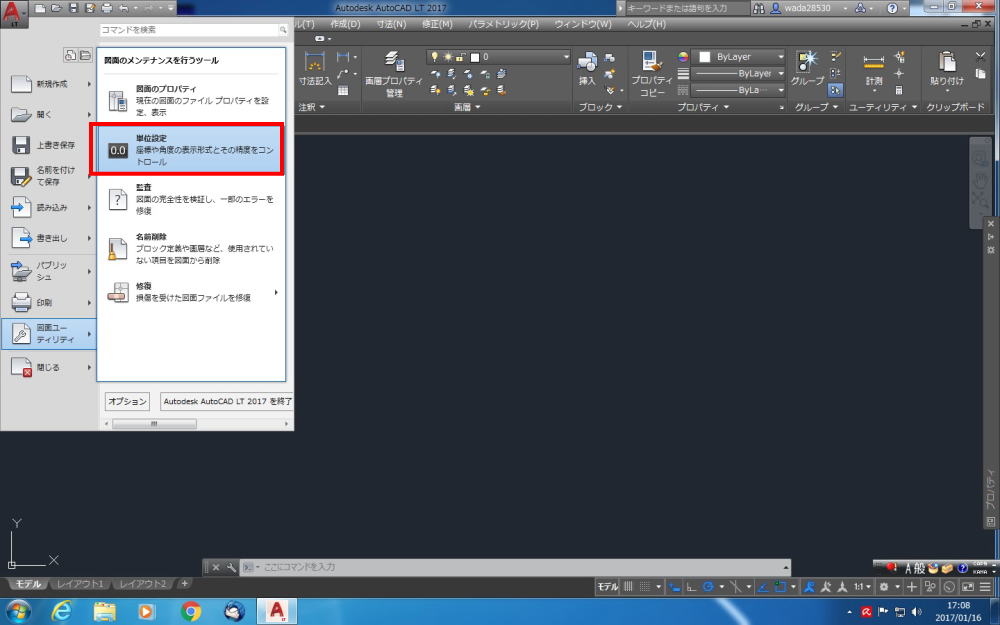Click the command line input field

click(515, 567)
